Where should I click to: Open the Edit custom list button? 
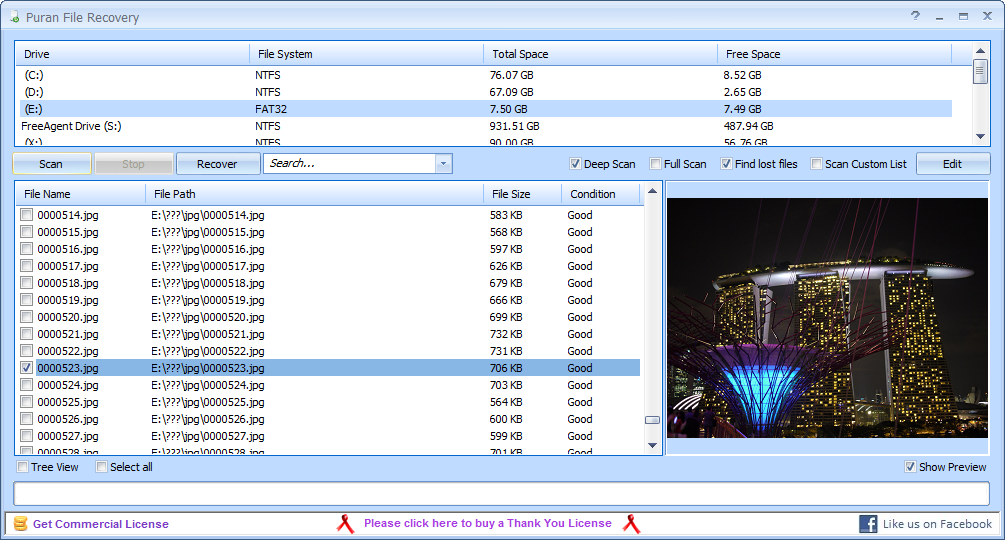(952, 164)
